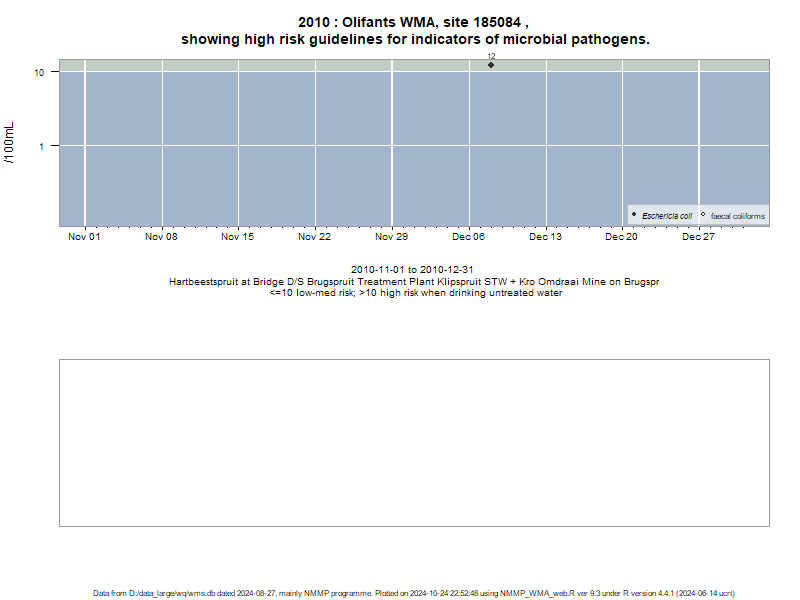Click the y-axis value '10'
Image resolution: width=800 pixels, height=600 pixels.
(39, 72)
